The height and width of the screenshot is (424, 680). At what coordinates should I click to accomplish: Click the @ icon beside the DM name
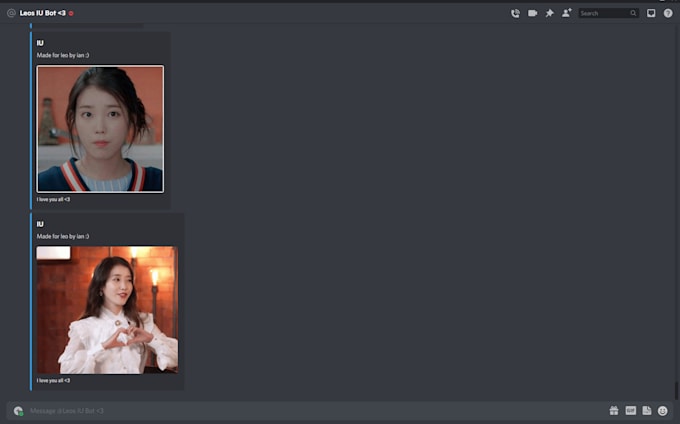pos(11,13)
